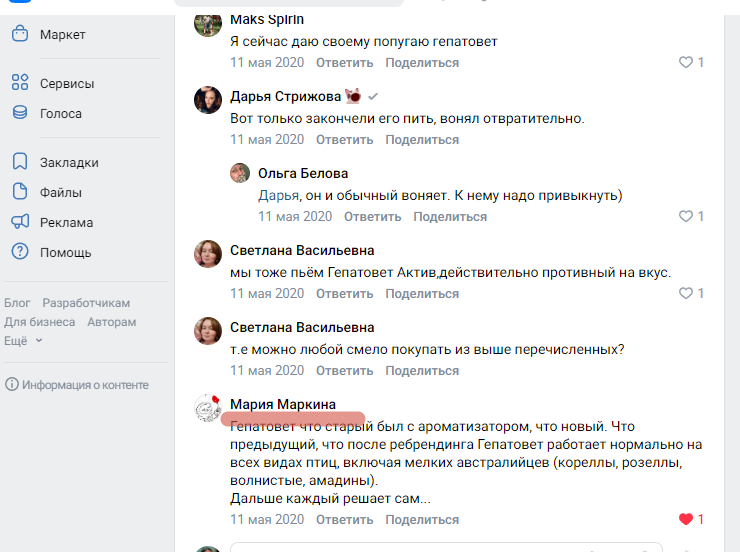The height and width of the screenshot is (552, 740).
Task: Like Светлана Васильевна's Гепатовет Актив comment
Action: 686,293
